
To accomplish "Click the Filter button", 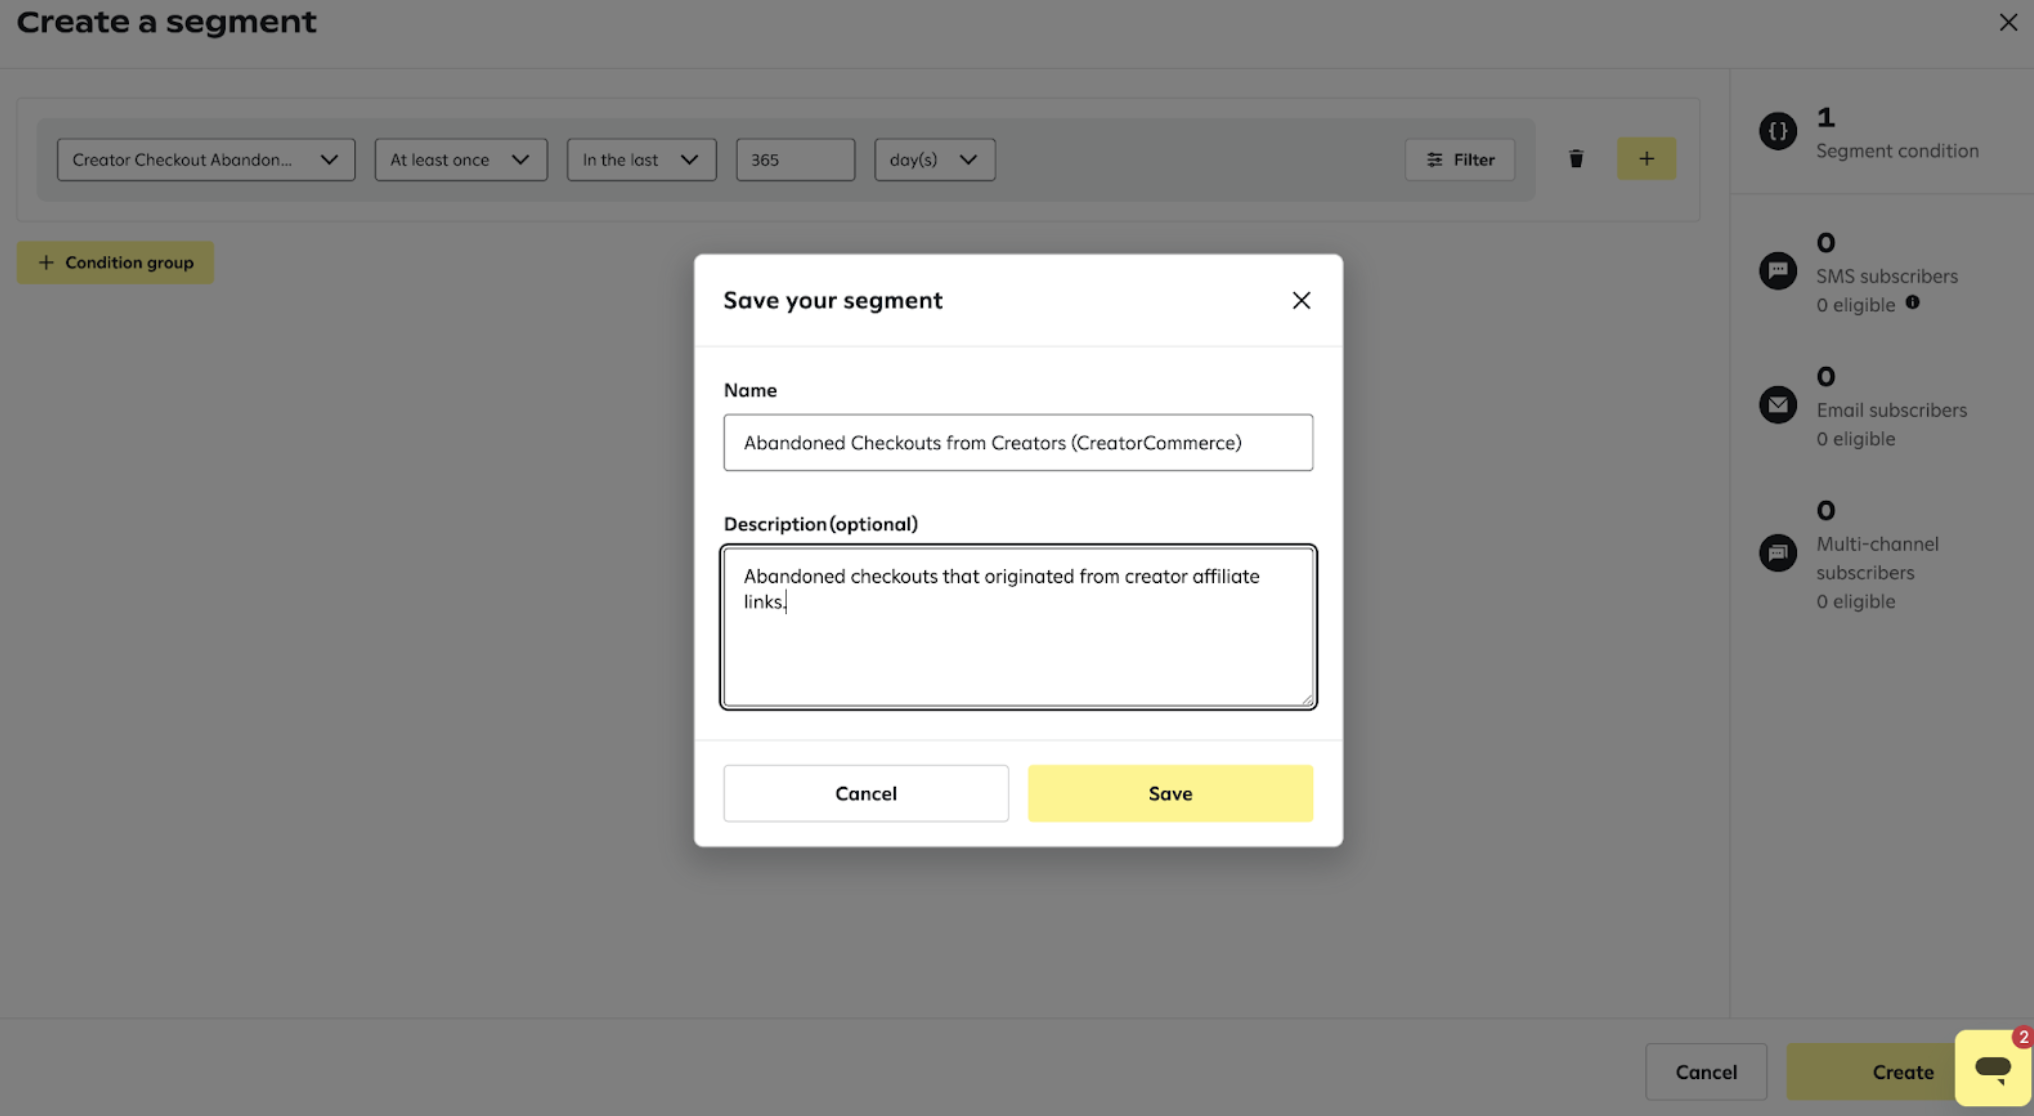I will coord(1459,160).
